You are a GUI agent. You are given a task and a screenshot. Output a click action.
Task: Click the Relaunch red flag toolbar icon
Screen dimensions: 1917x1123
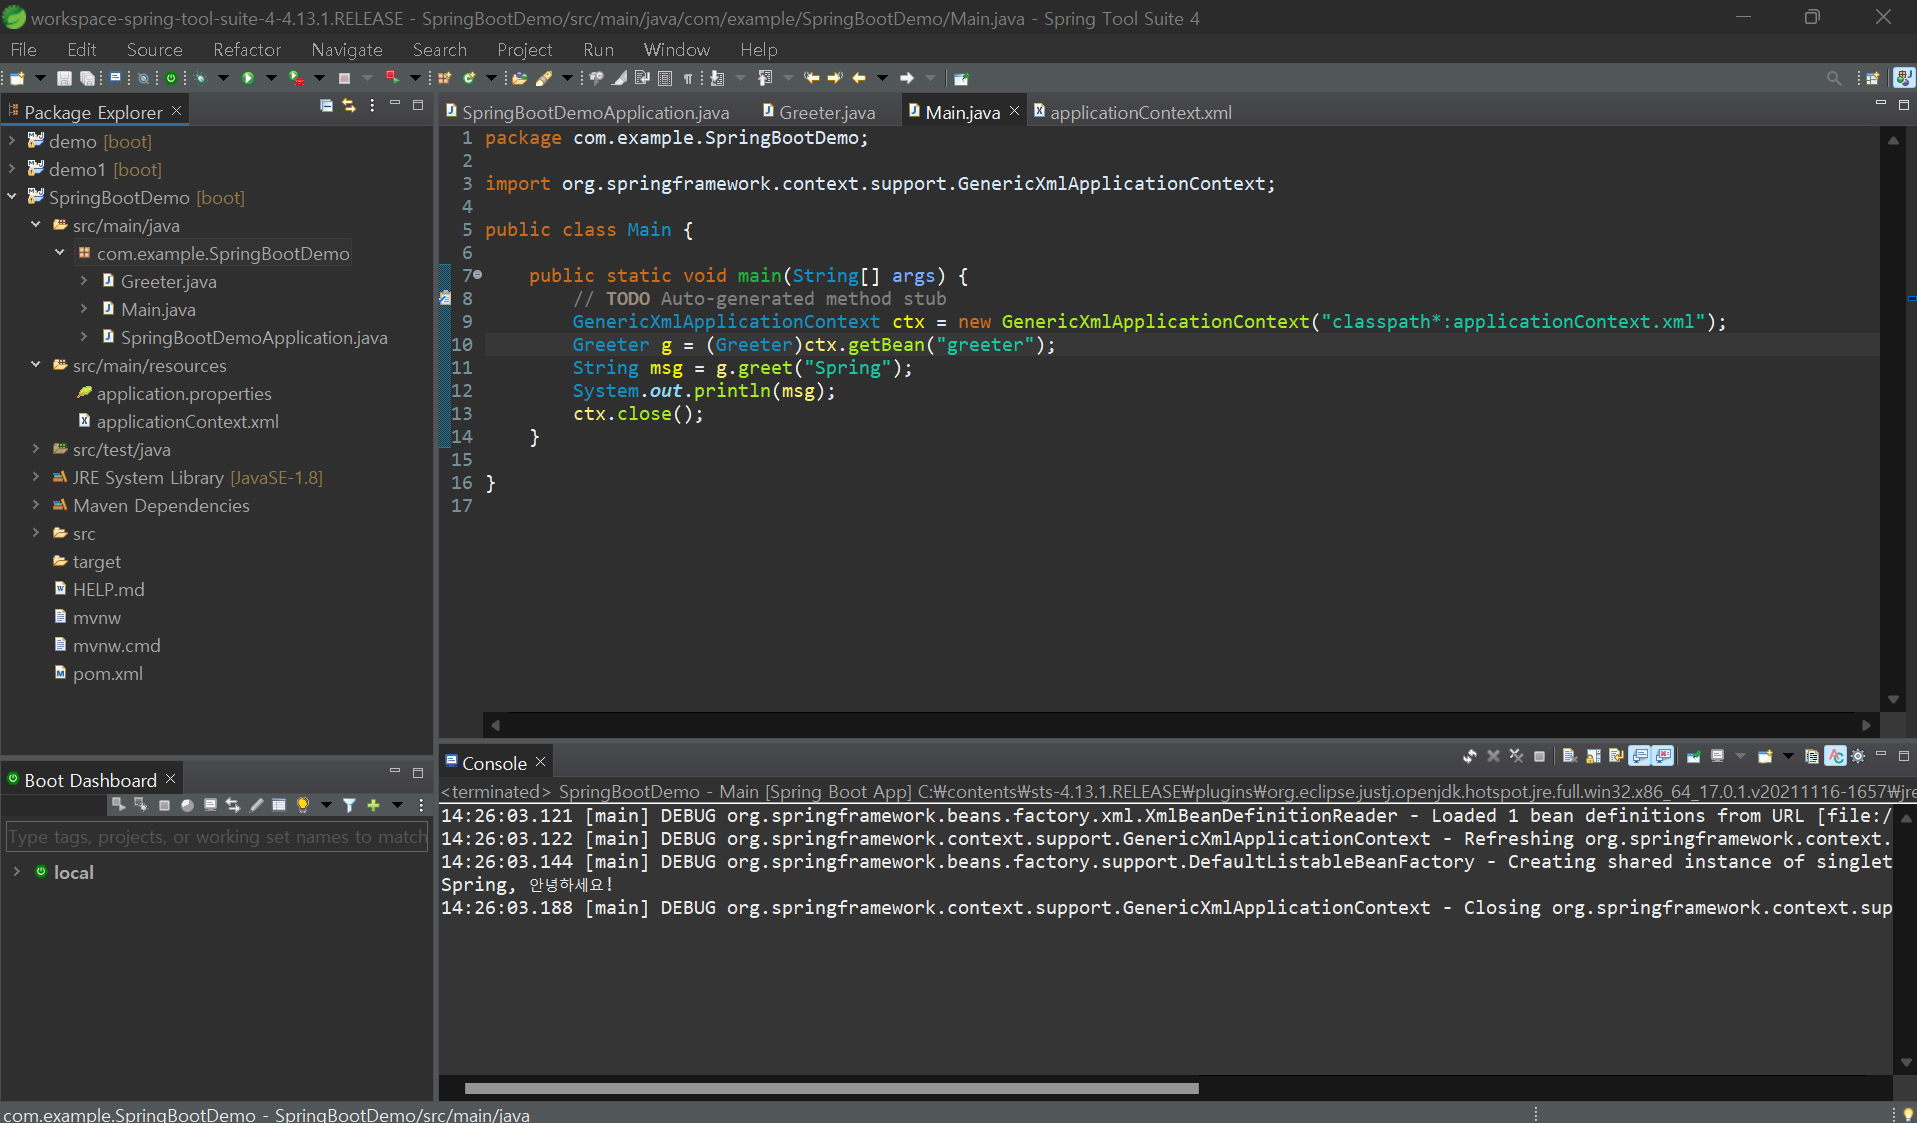392,78
